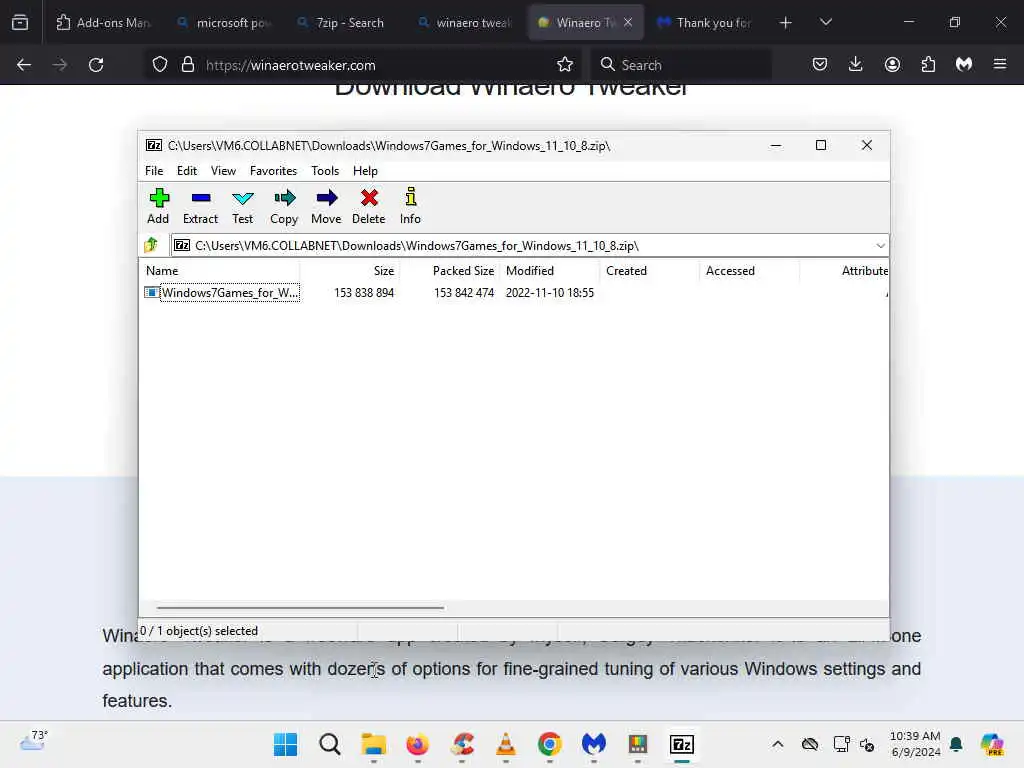Viewport: 1024px width, 768px height.
Task: Switch to the Thank you for tab
Action: (x=705, y=23)
